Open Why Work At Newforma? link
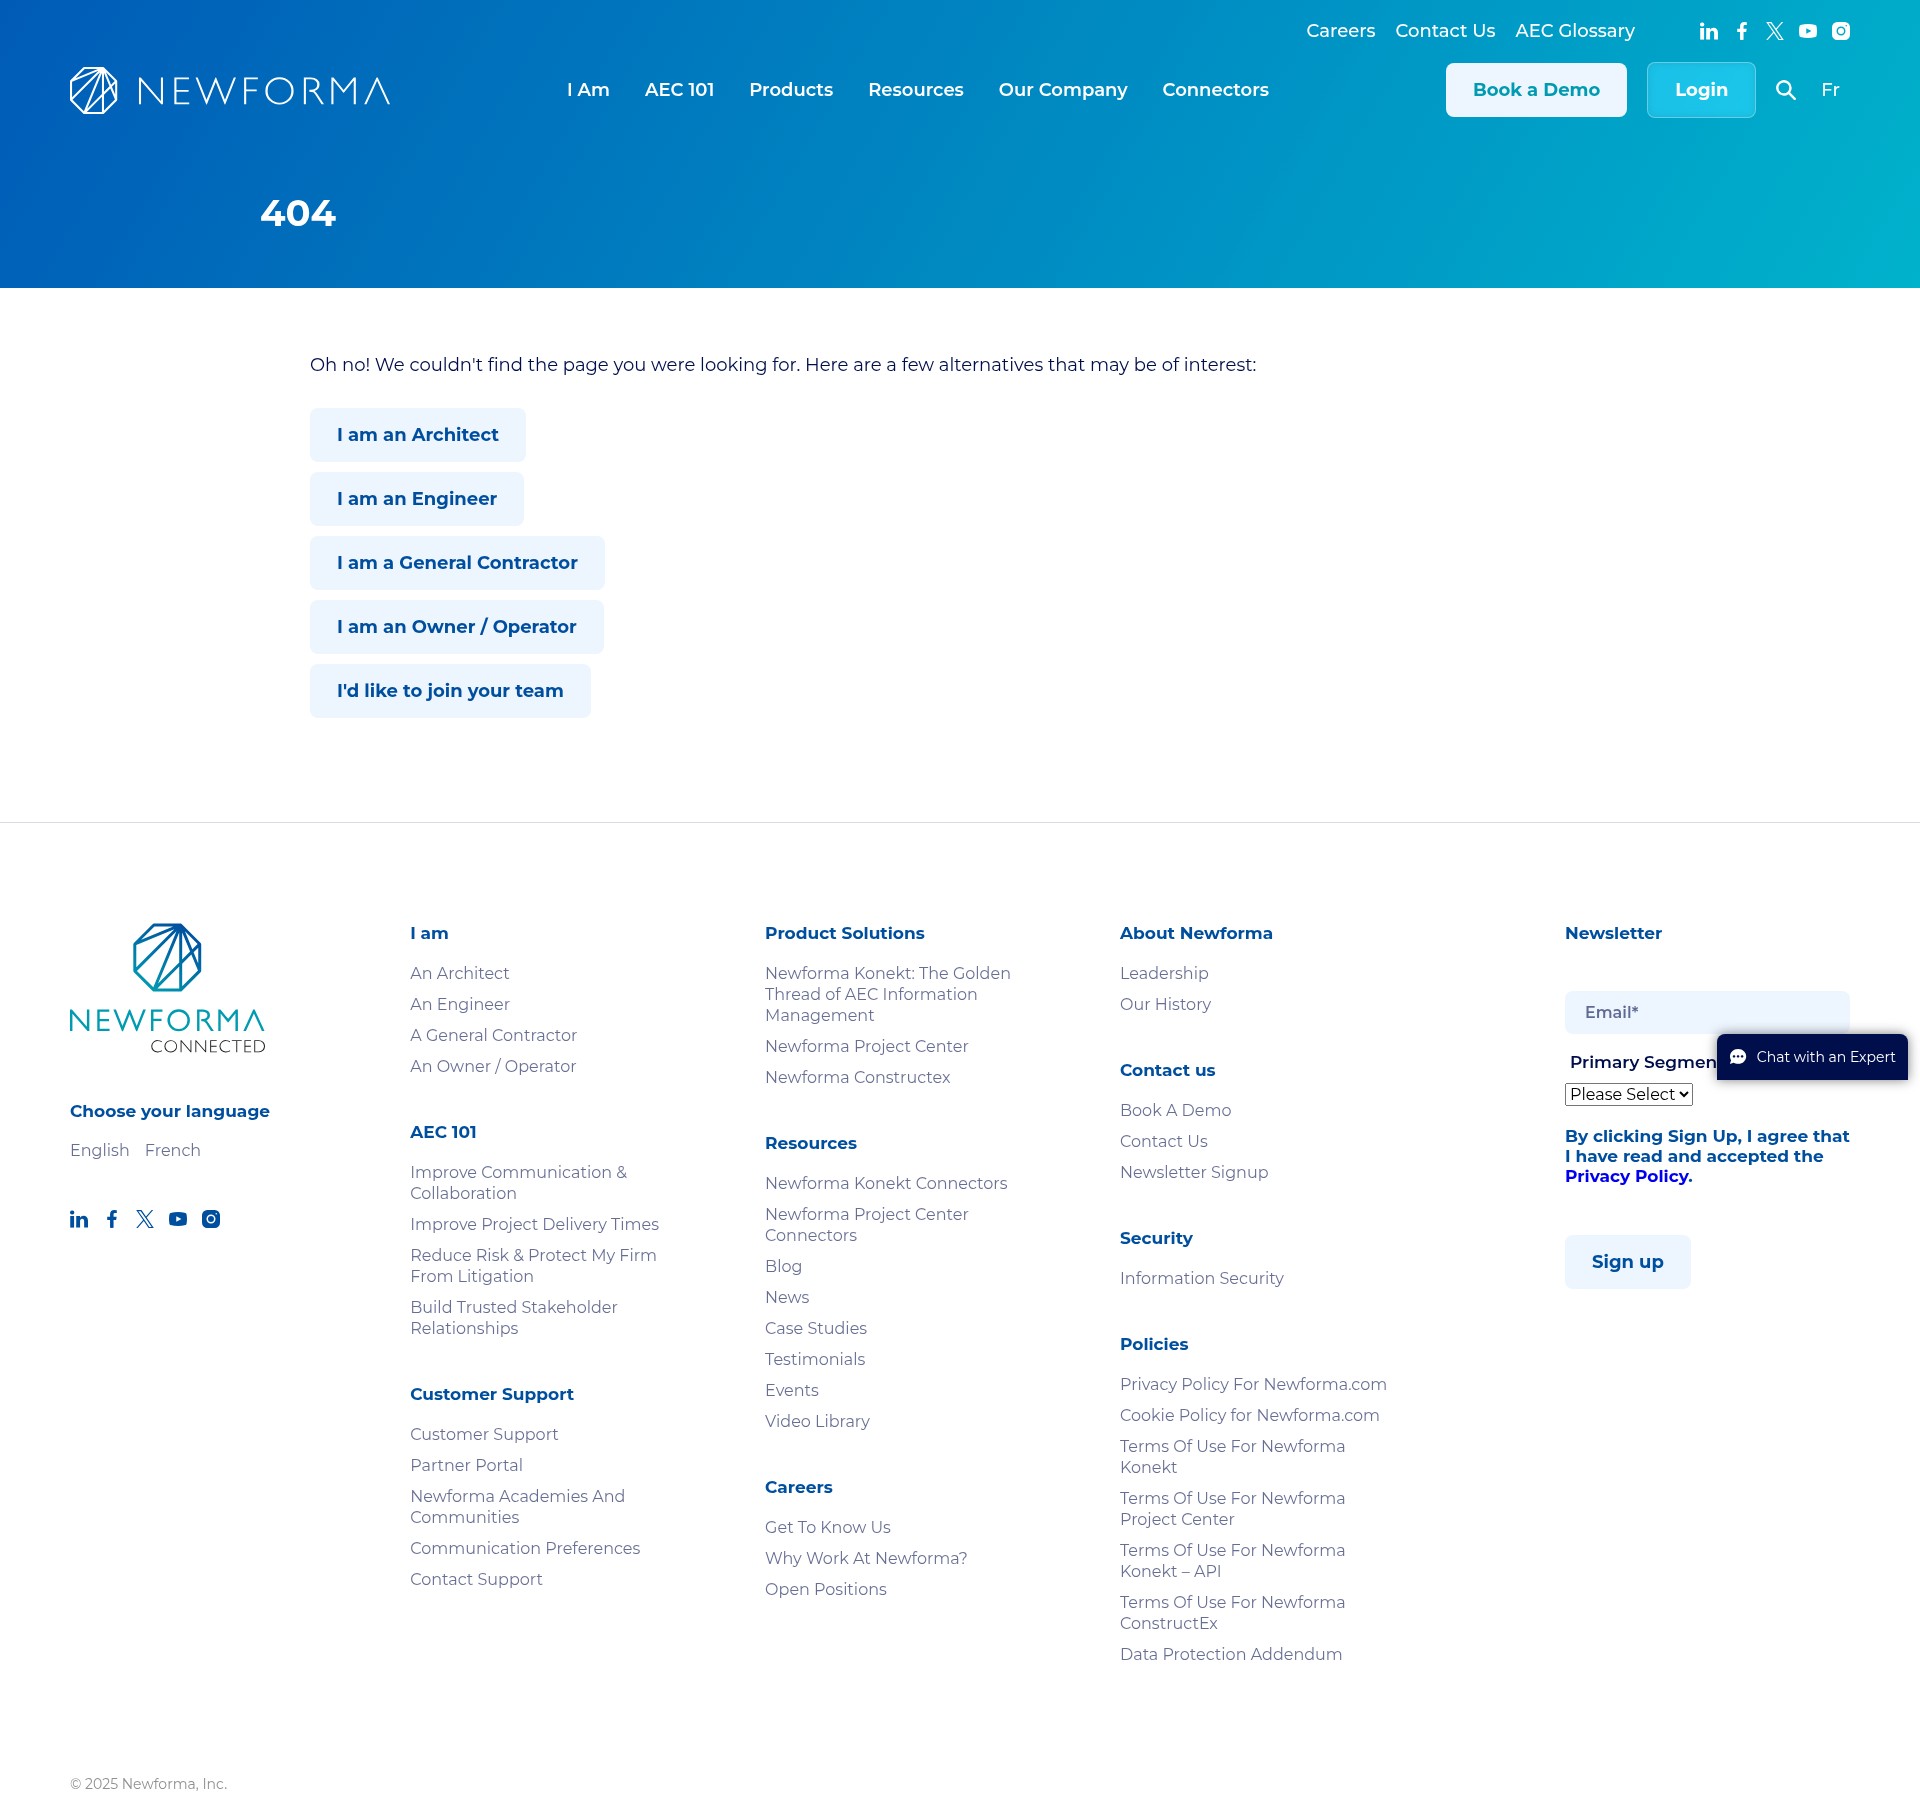This screenshot has width=1920, height=1808. 866,1558
